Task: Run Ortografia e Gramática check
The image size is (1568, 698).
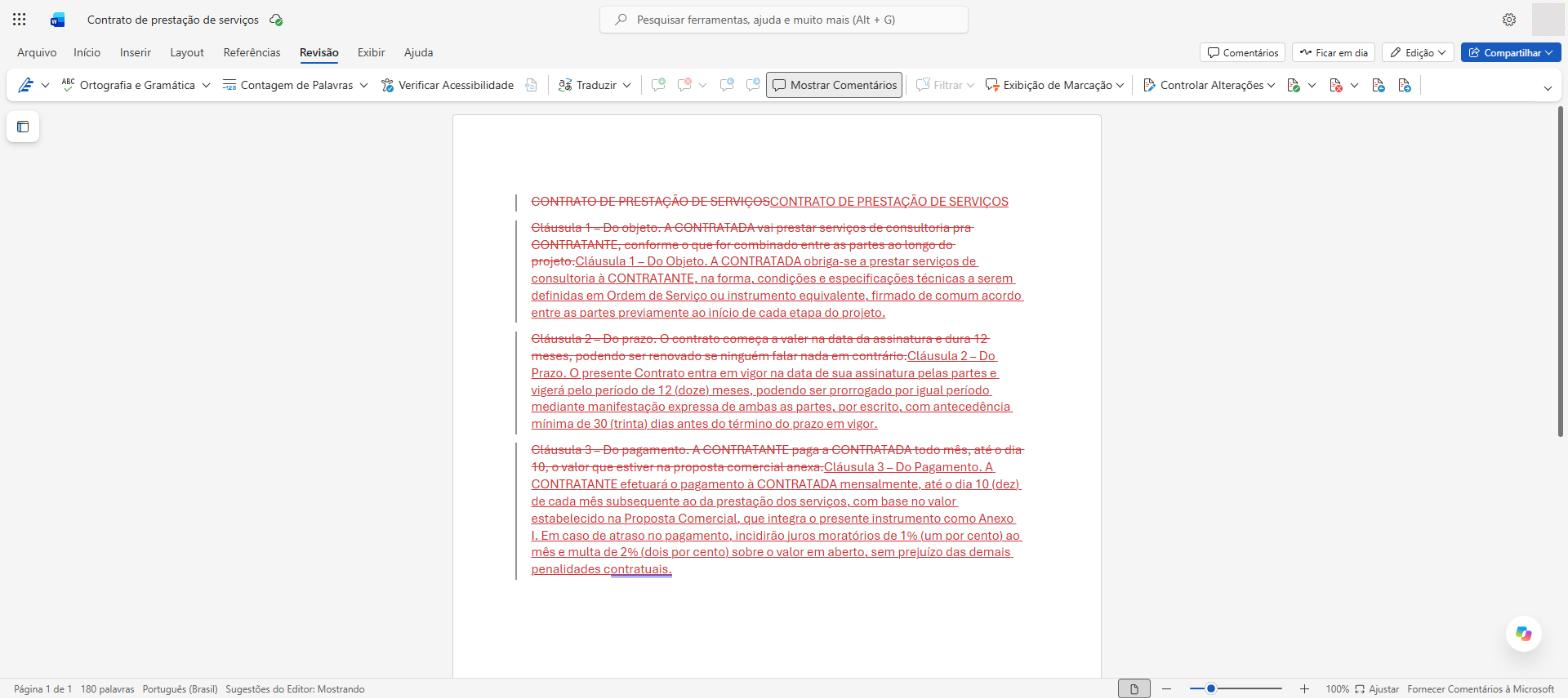Action: point(128,85)
